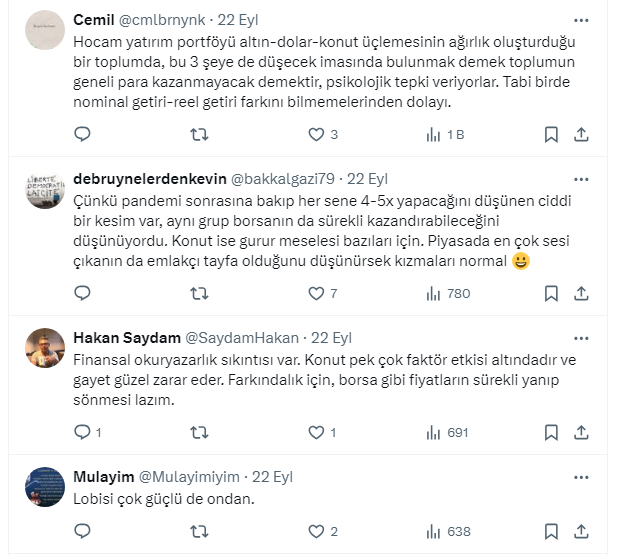This screenshot has width=638, height=555.
Task: Reply to Hakan Saydam's tweet
Action: pos(83,432)
